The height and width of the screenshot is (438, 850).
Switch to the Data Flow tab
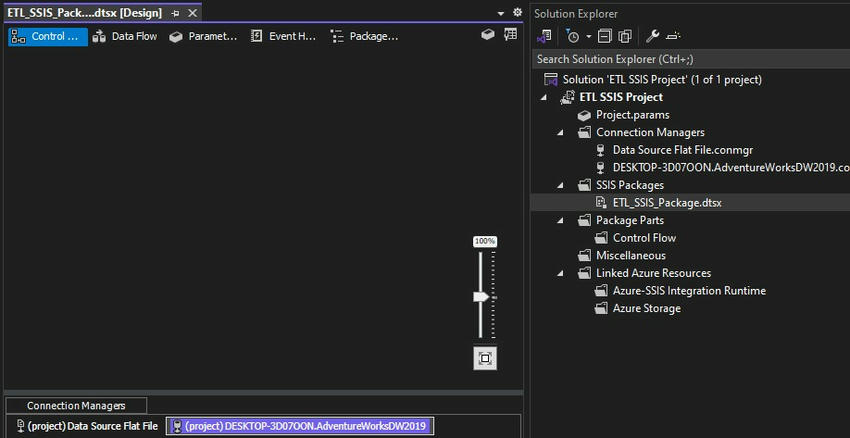125,36
